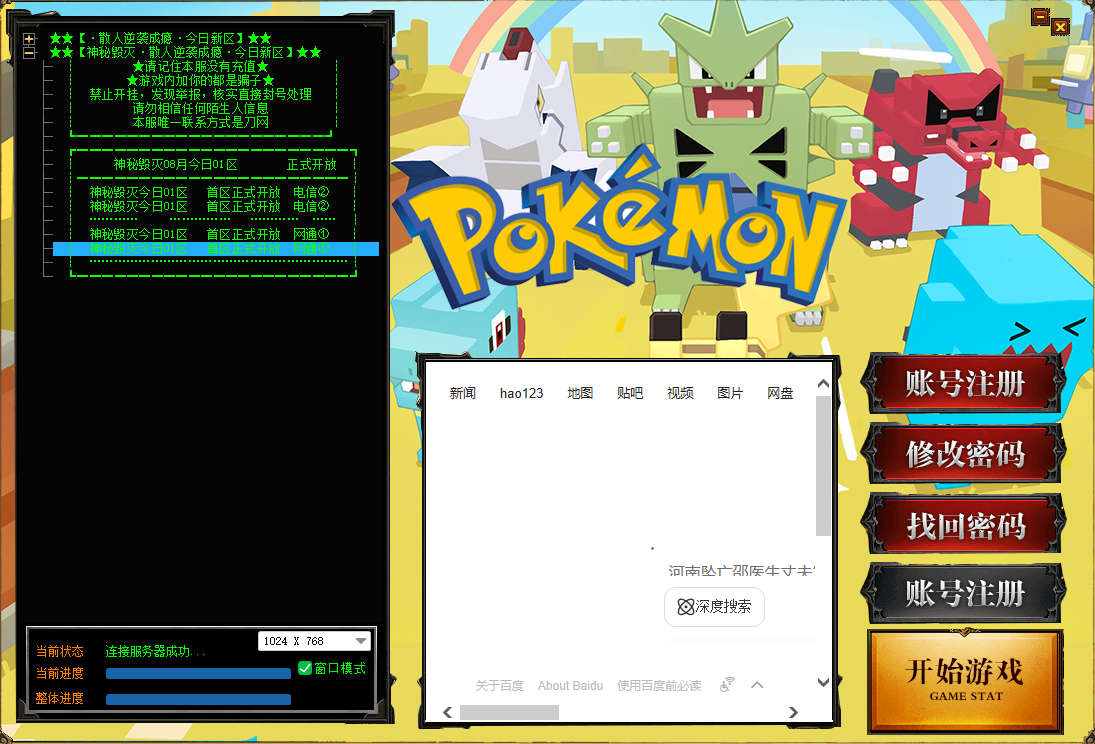Open 图片 in Baidu navigation
Viewport: 1095px width, 744px height.
(730, 393)
